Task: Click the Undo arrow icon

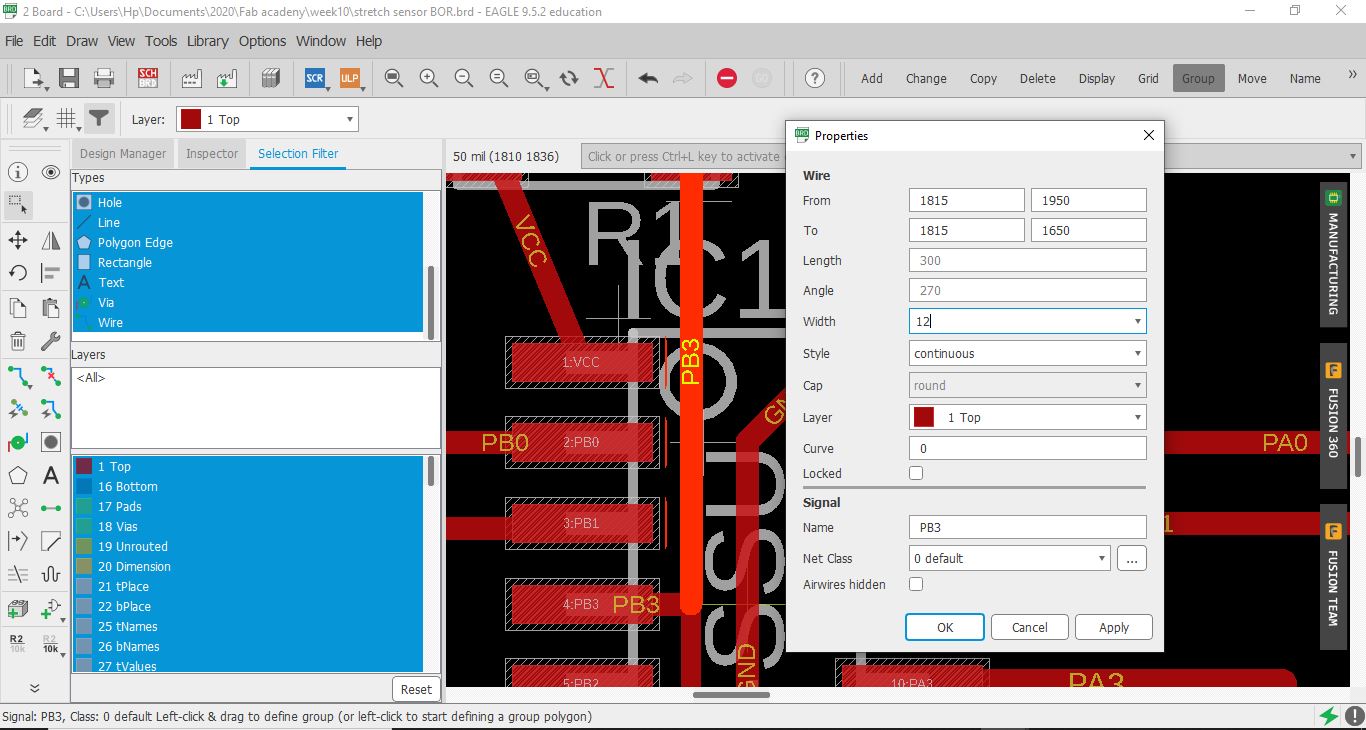Action: [648, 78]
